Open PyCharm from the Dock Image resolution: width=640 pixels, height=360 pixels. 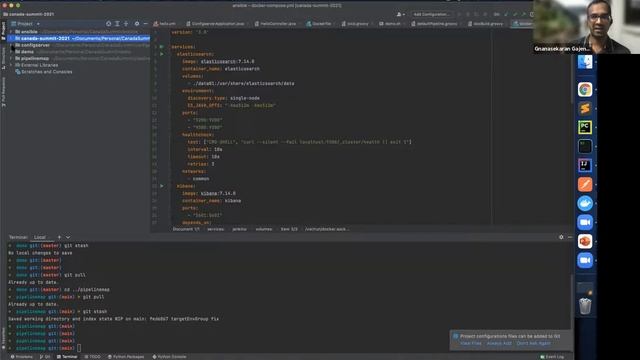(585, 127)
